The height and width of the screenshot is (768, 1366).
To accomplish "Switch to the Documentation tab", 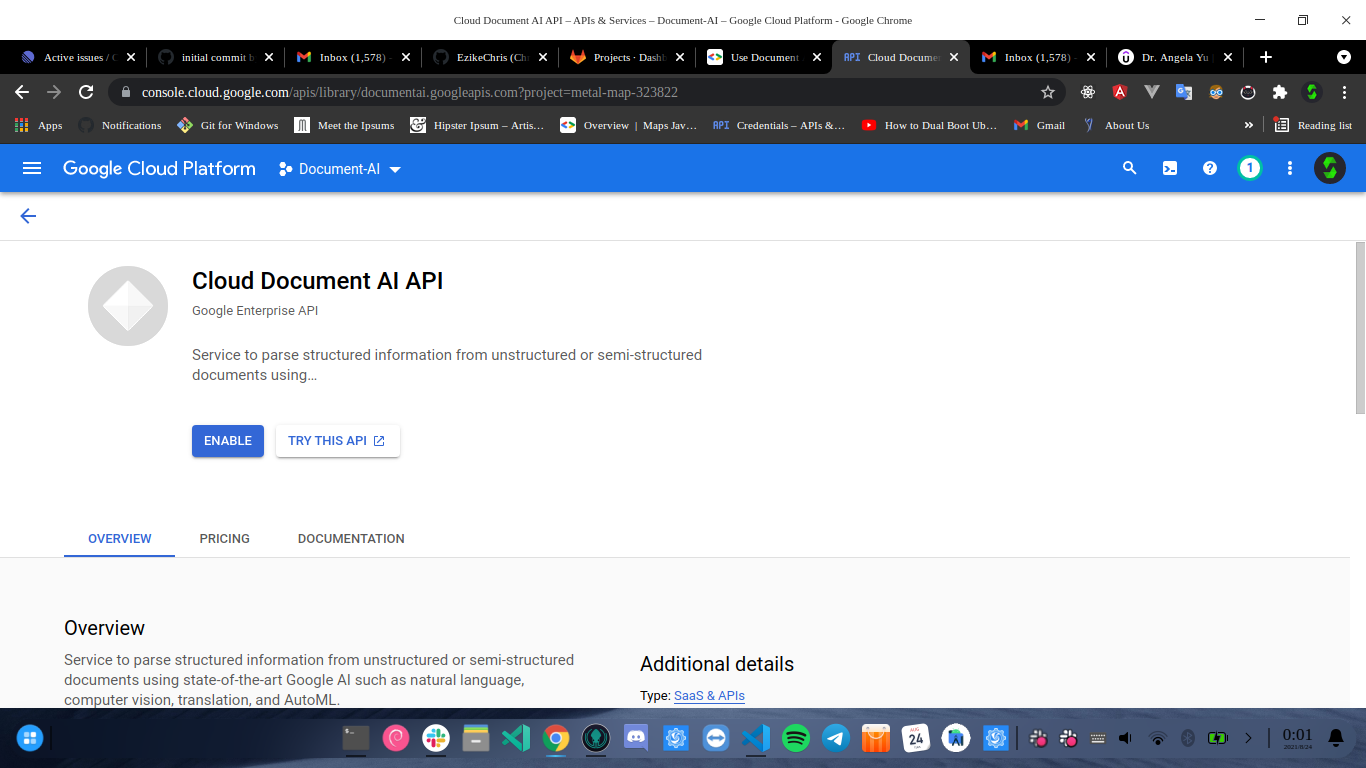I will click(351, 538).
